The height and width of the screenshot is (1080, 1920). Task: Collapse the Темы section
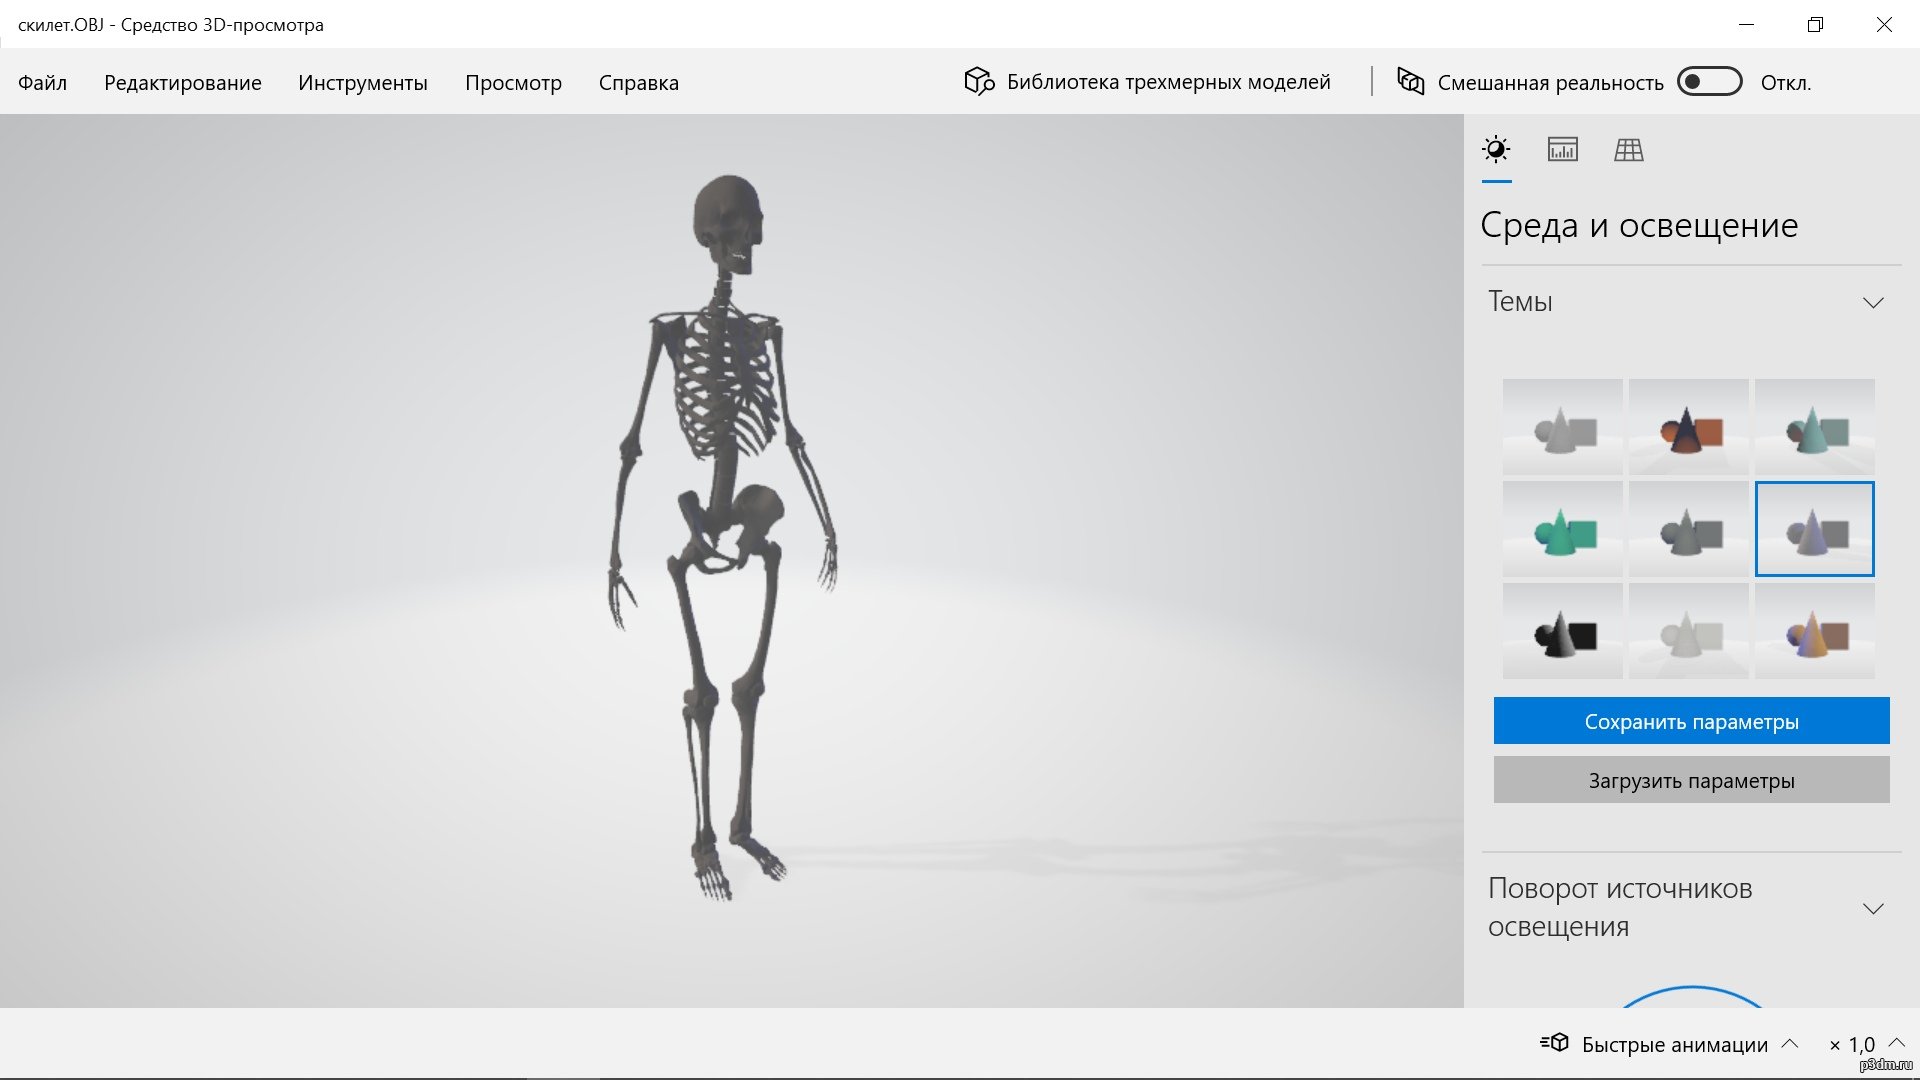(1873, 302)
